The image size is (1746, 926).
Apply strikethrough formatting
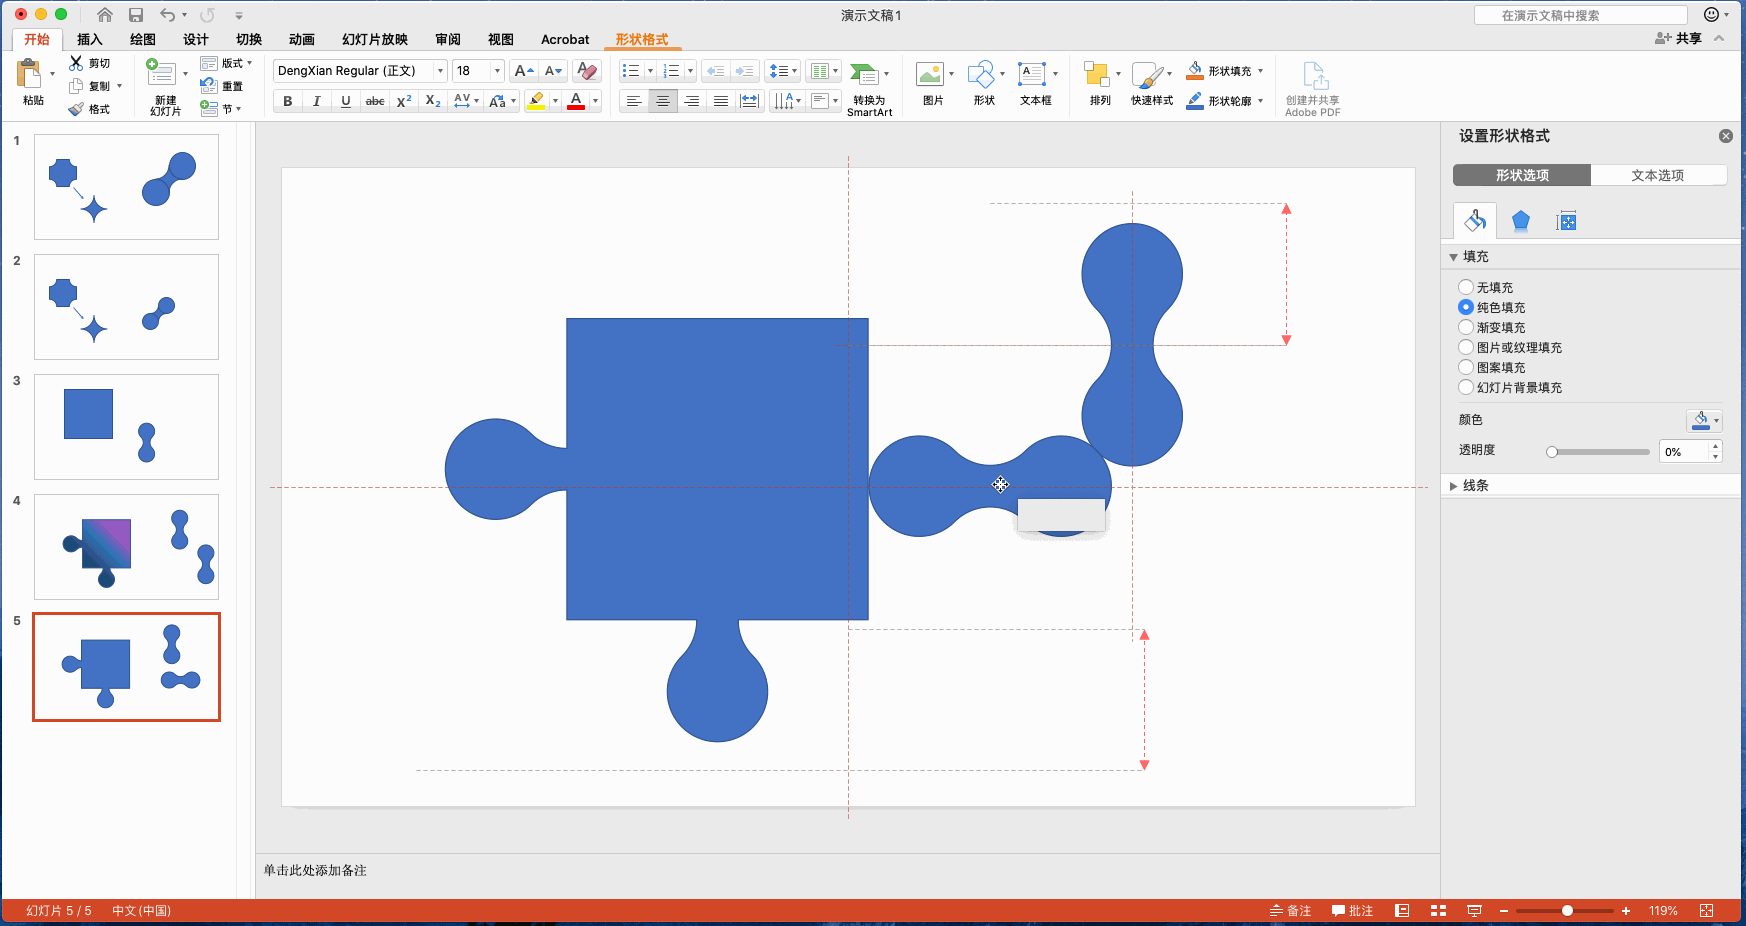coord(375,101)
